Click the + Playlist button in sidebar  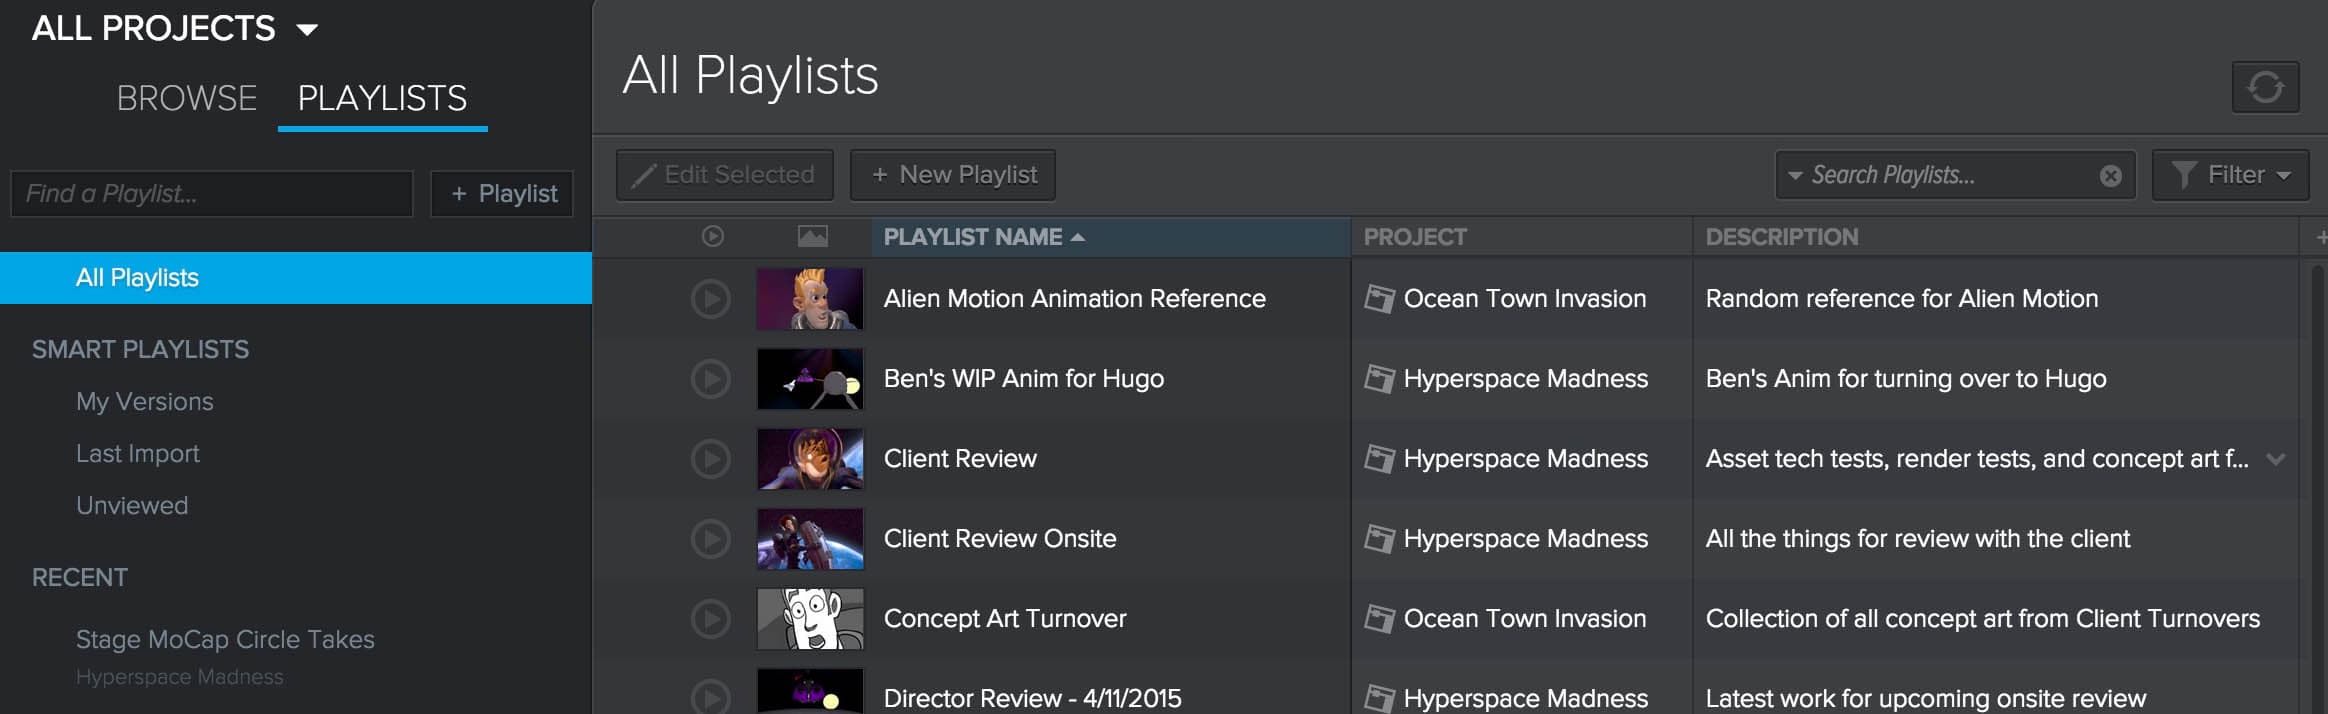502,193
